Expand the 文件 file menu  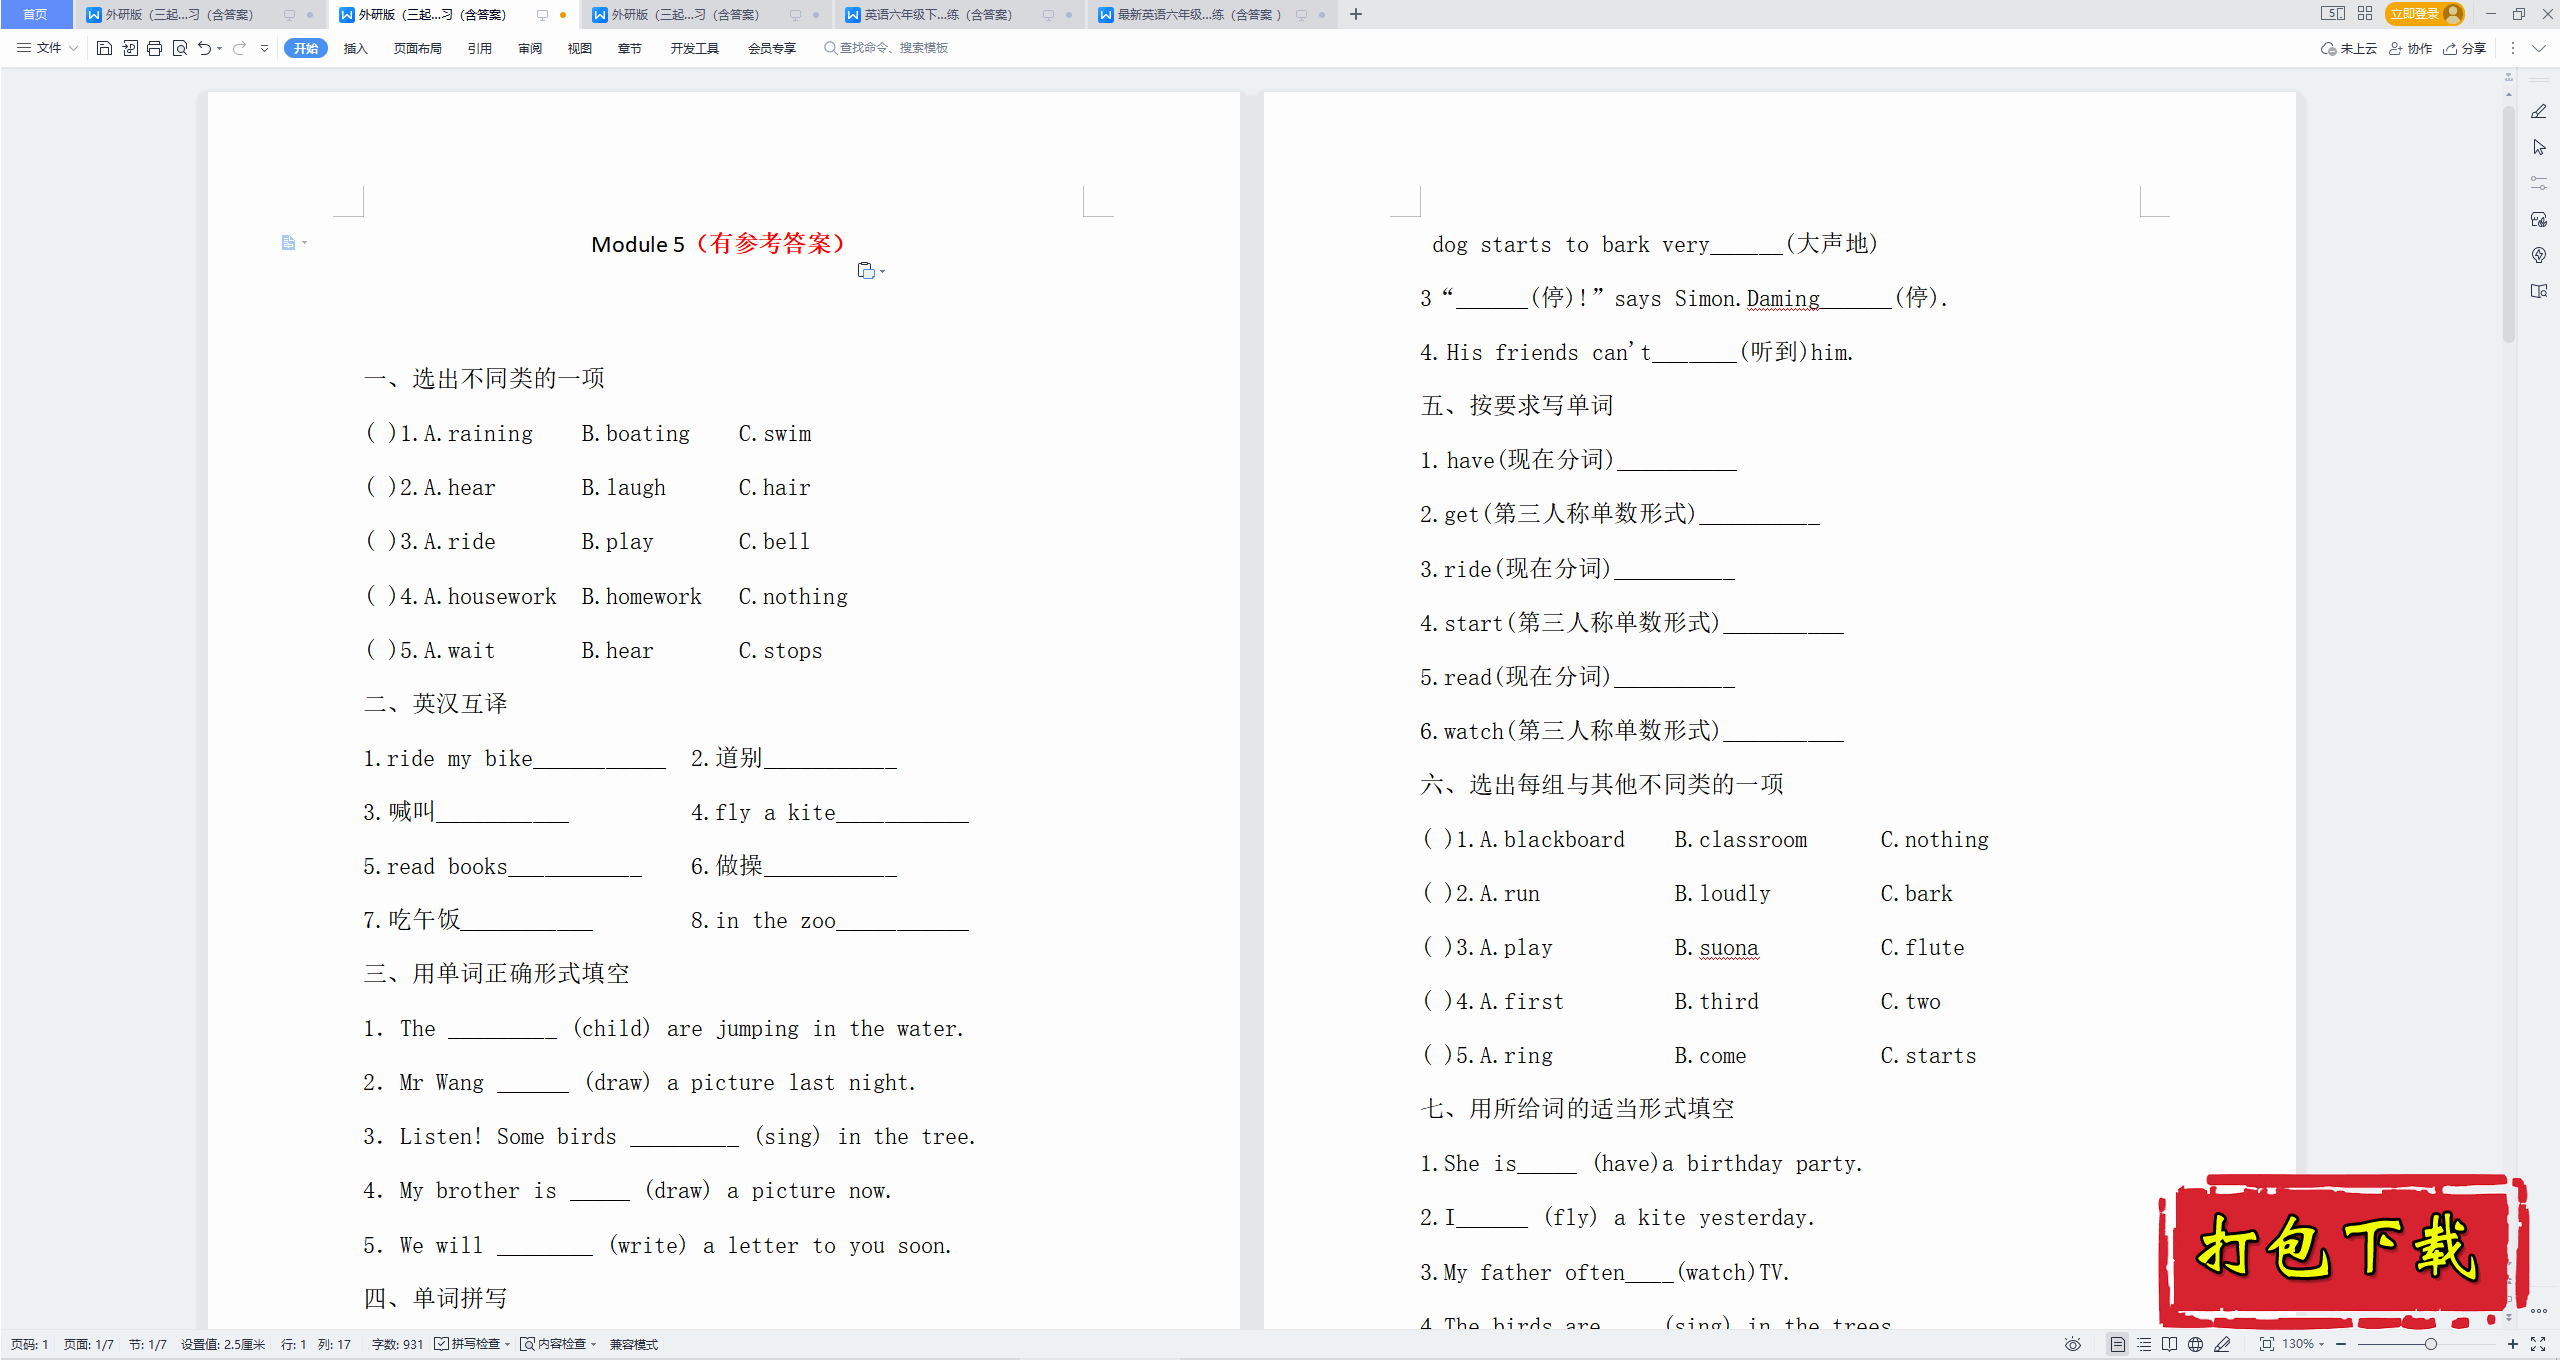pos(47,48)
